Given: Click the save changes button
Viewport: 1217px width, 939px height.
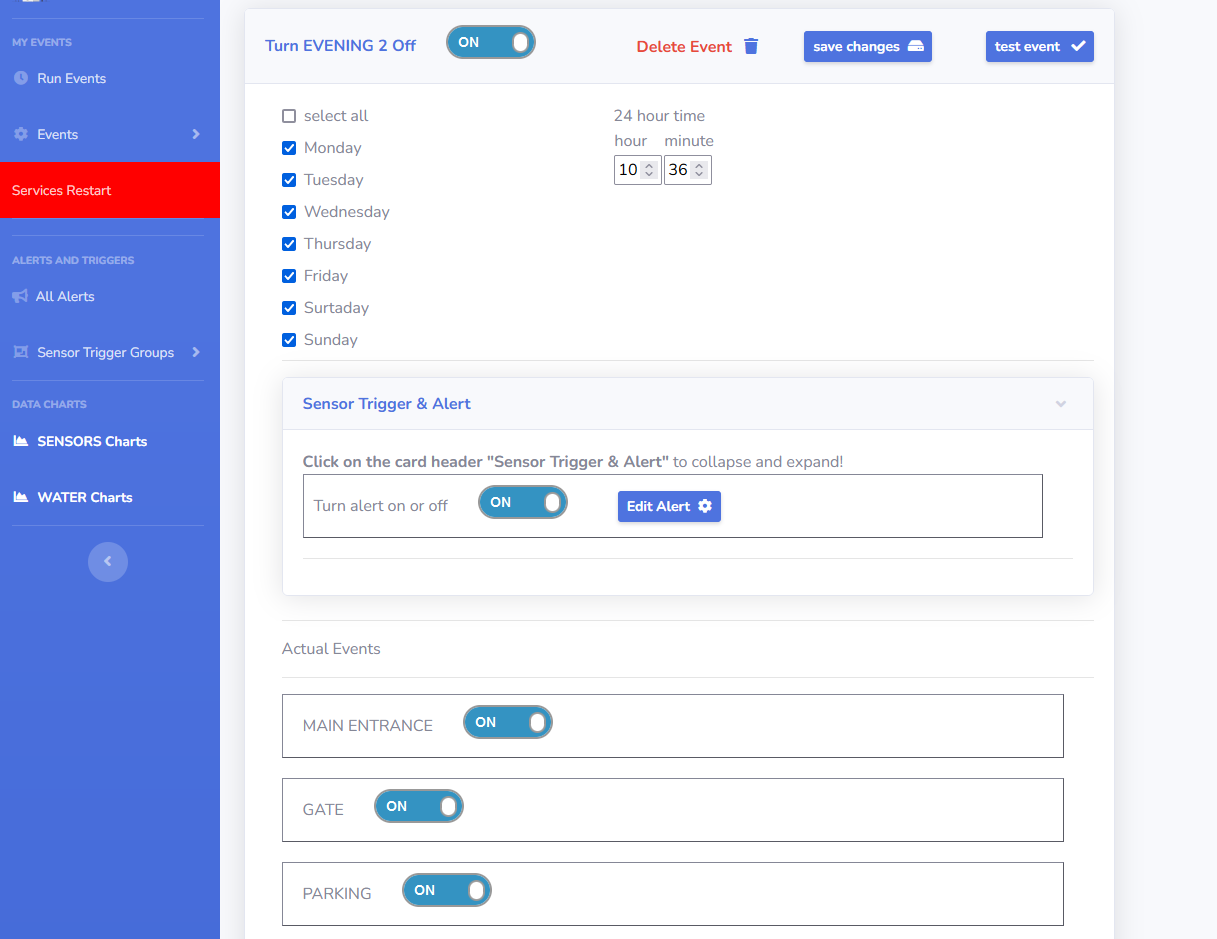Looking at the screenshot, I should point(867,47).
